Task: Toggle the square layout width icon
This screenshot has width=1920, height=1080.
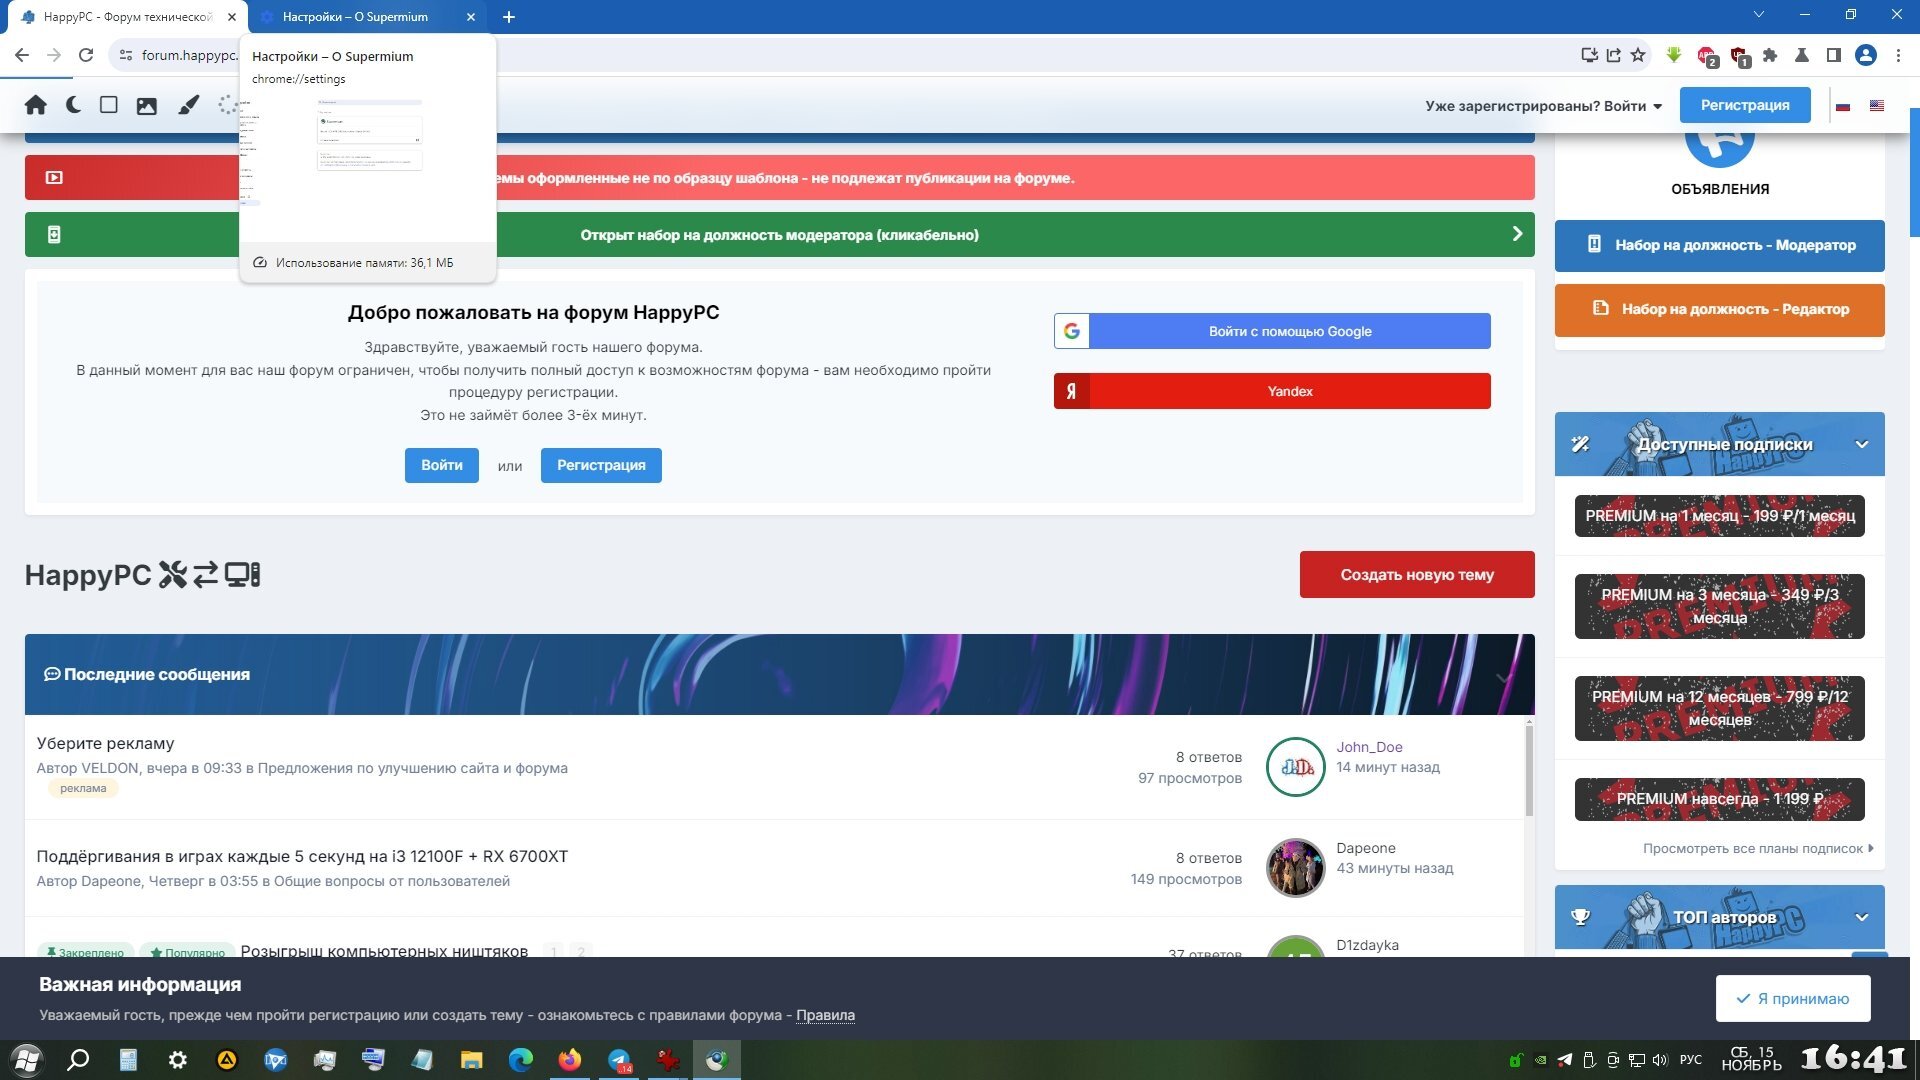Action: 109,105
